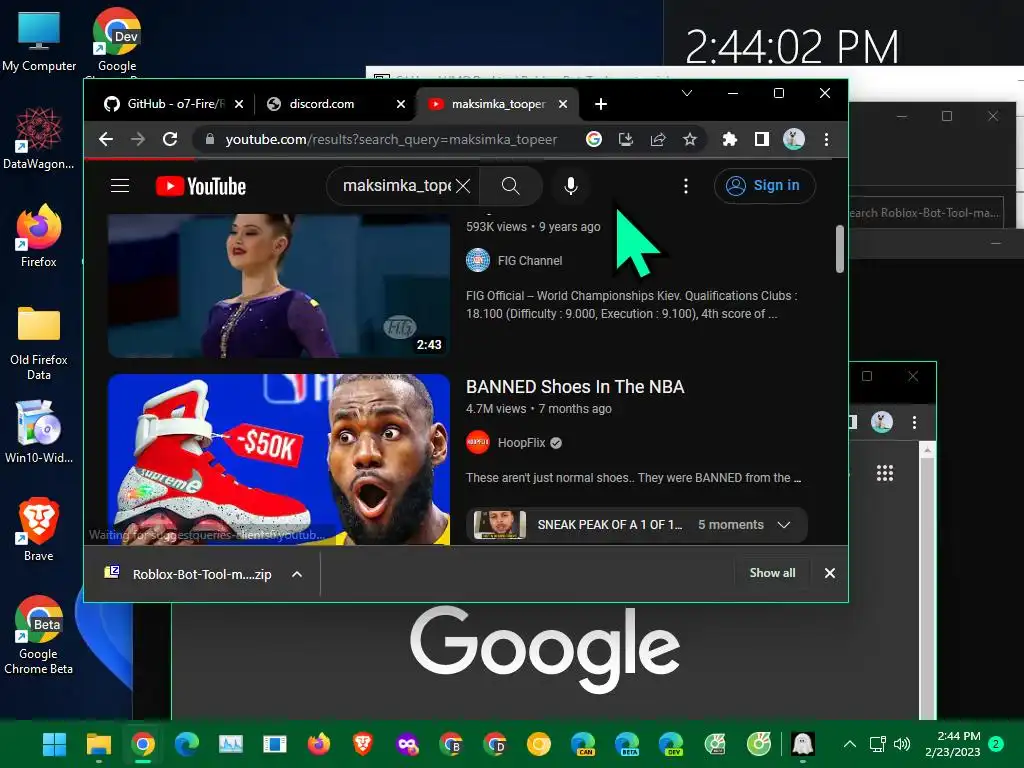Viewport: 1024px width, 768px height.
Task: Open profile avatar in the background Chrome window
Action: pos(882,422)
